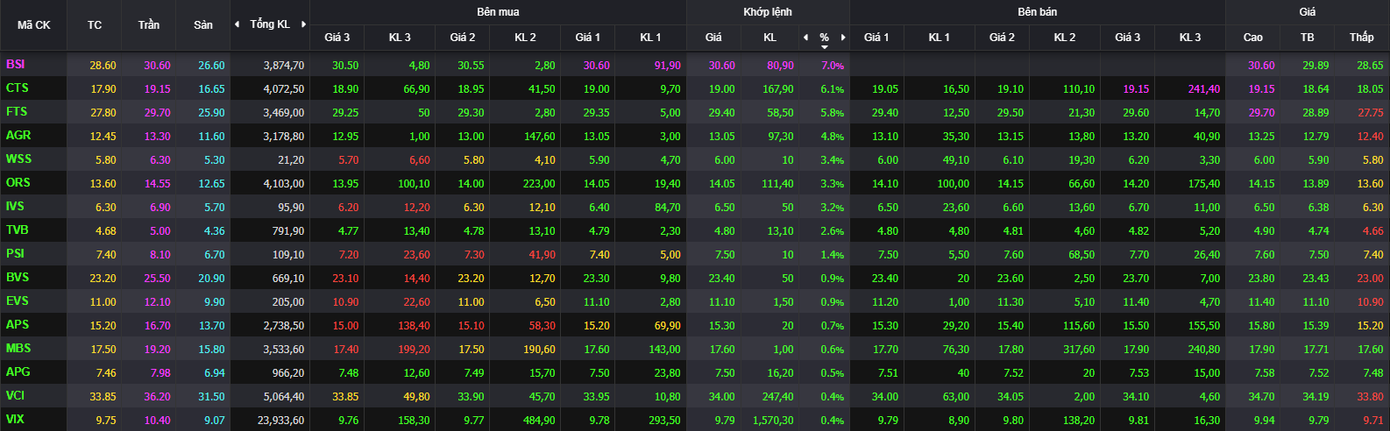Click the Thấp price column header
The image size is (1390, 431).
click(x=1361, y=37)
